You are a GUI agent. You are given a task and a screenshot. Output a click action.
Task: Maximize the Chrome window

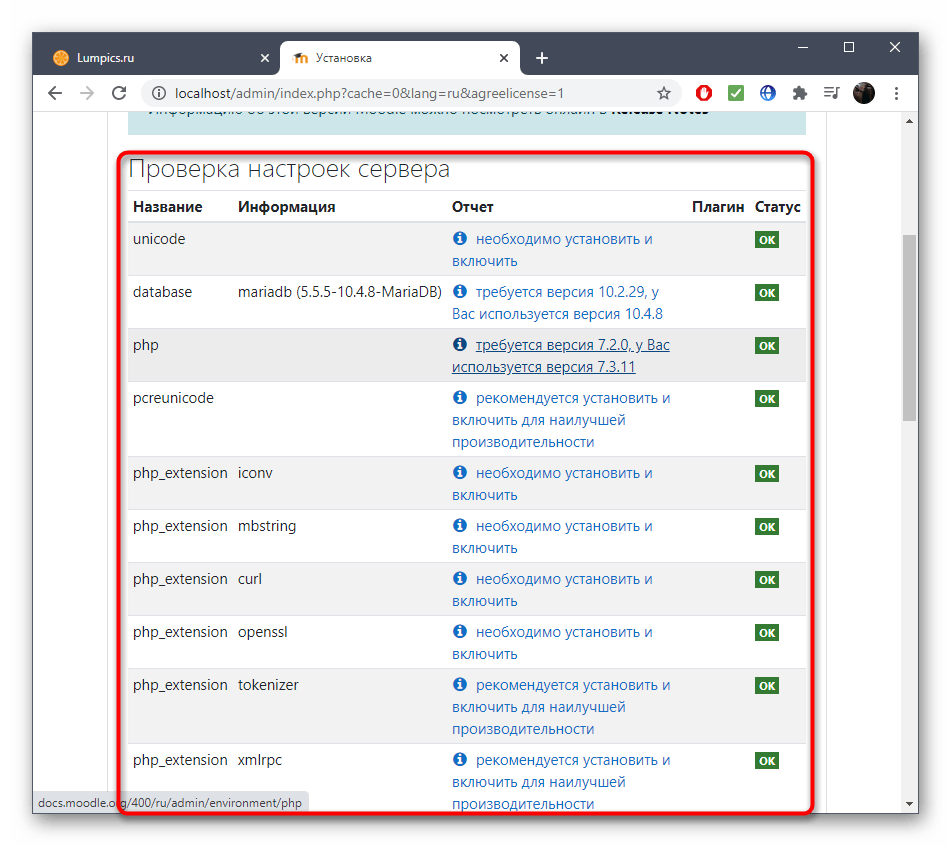point(849,47)
